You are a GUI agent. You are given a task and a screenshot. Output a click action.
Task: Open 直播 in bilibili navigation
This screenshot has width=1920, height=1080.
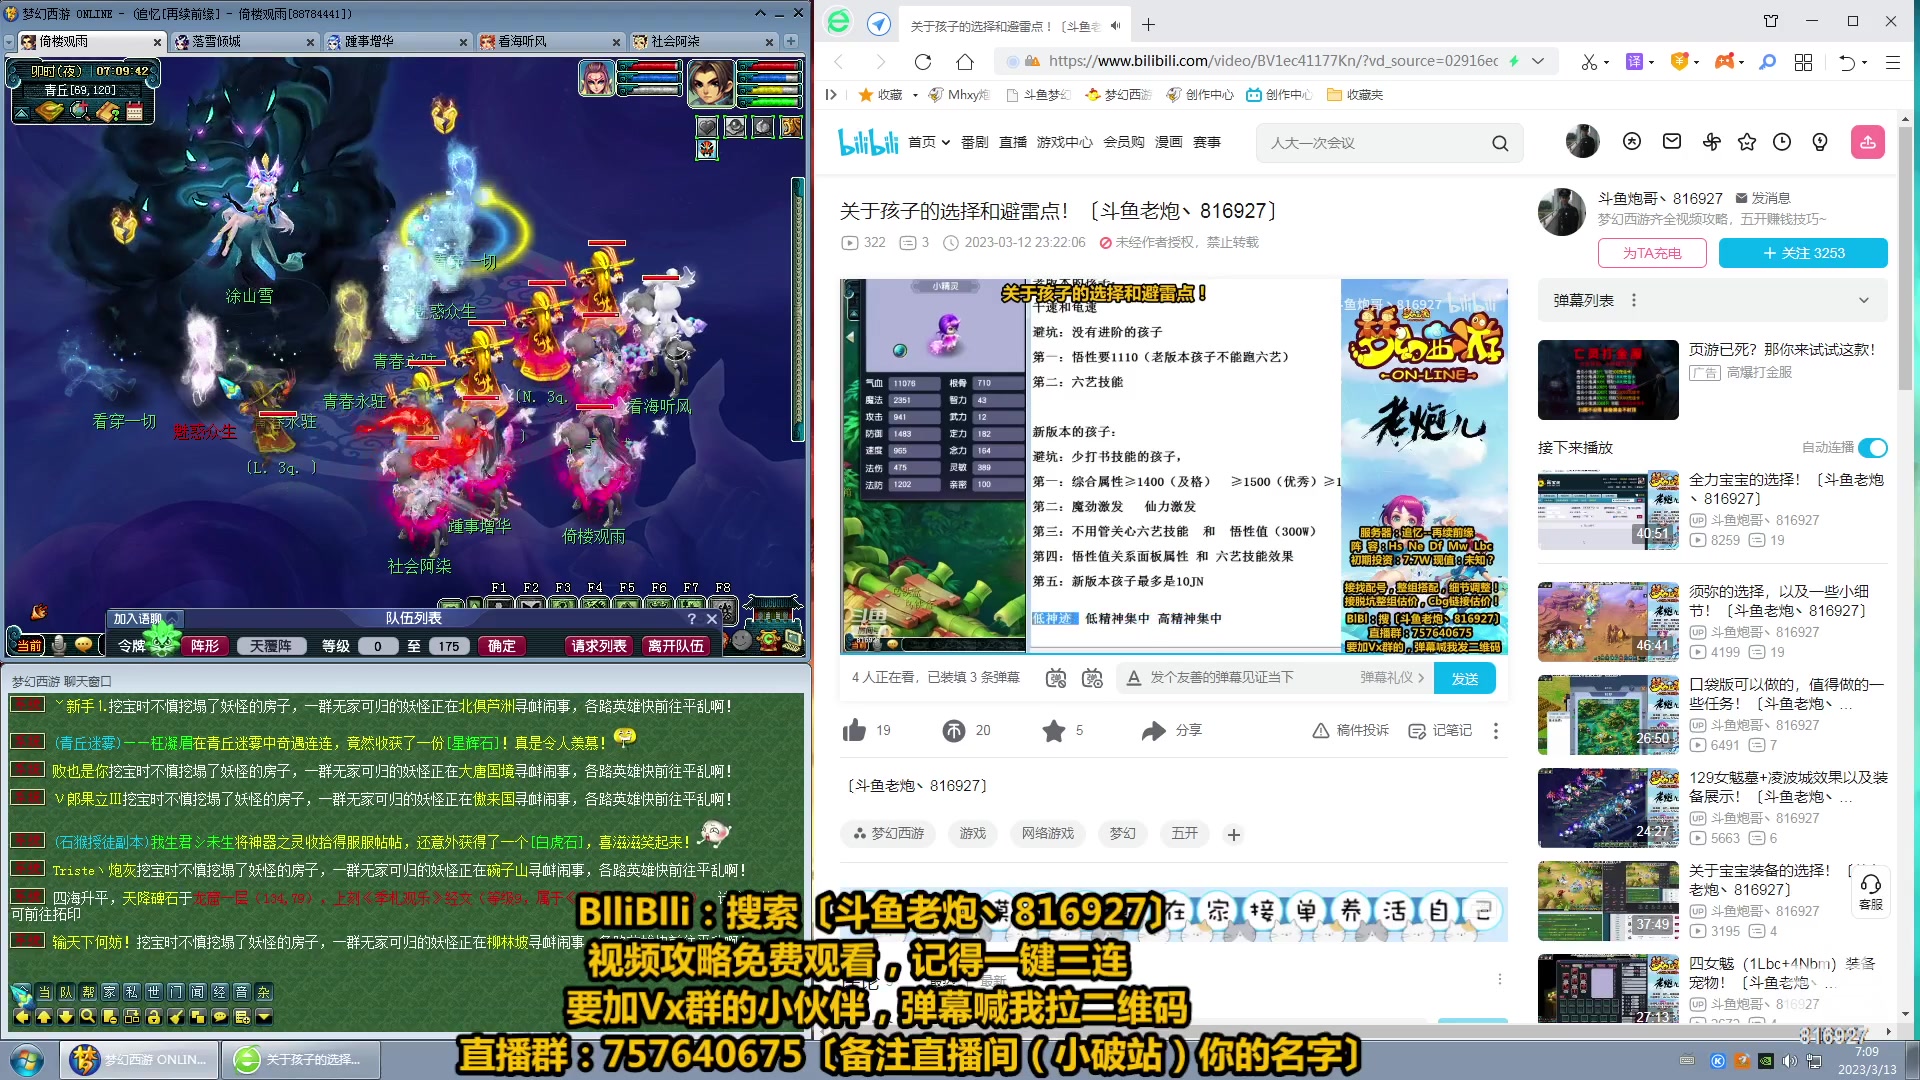1013,142
